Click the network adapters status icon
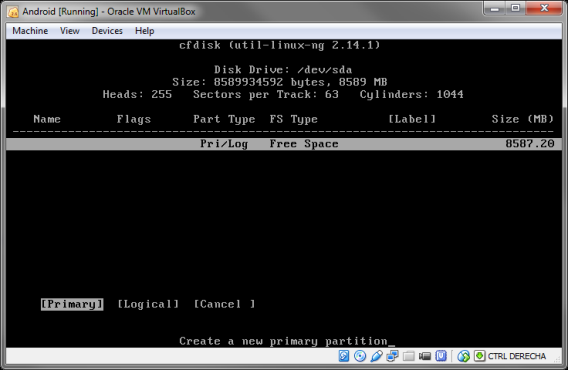Screen dimensions: 568x370 click(x=392, y=356)
